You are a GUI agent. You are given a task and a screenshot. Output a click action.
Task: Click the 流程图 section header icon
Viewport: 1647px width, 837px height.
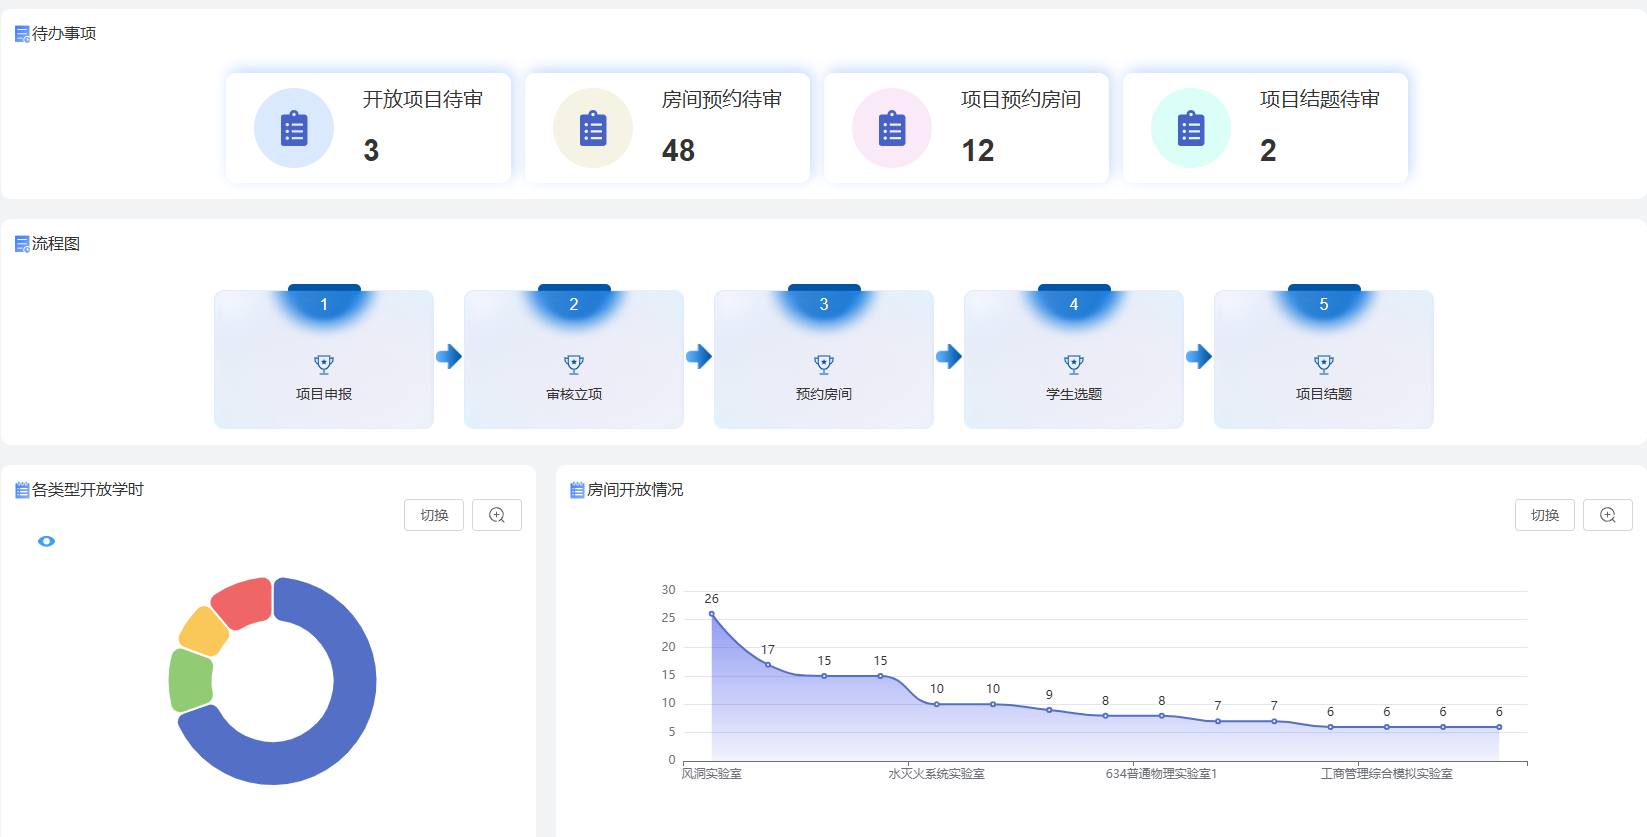(x=22, y=244)
